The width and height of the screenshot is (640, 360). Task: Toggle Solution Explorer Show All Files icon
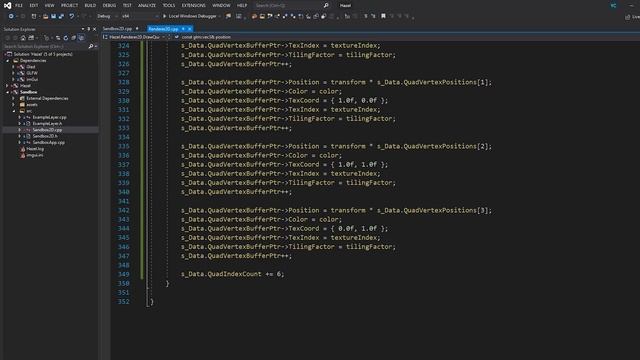pos(81,38)
